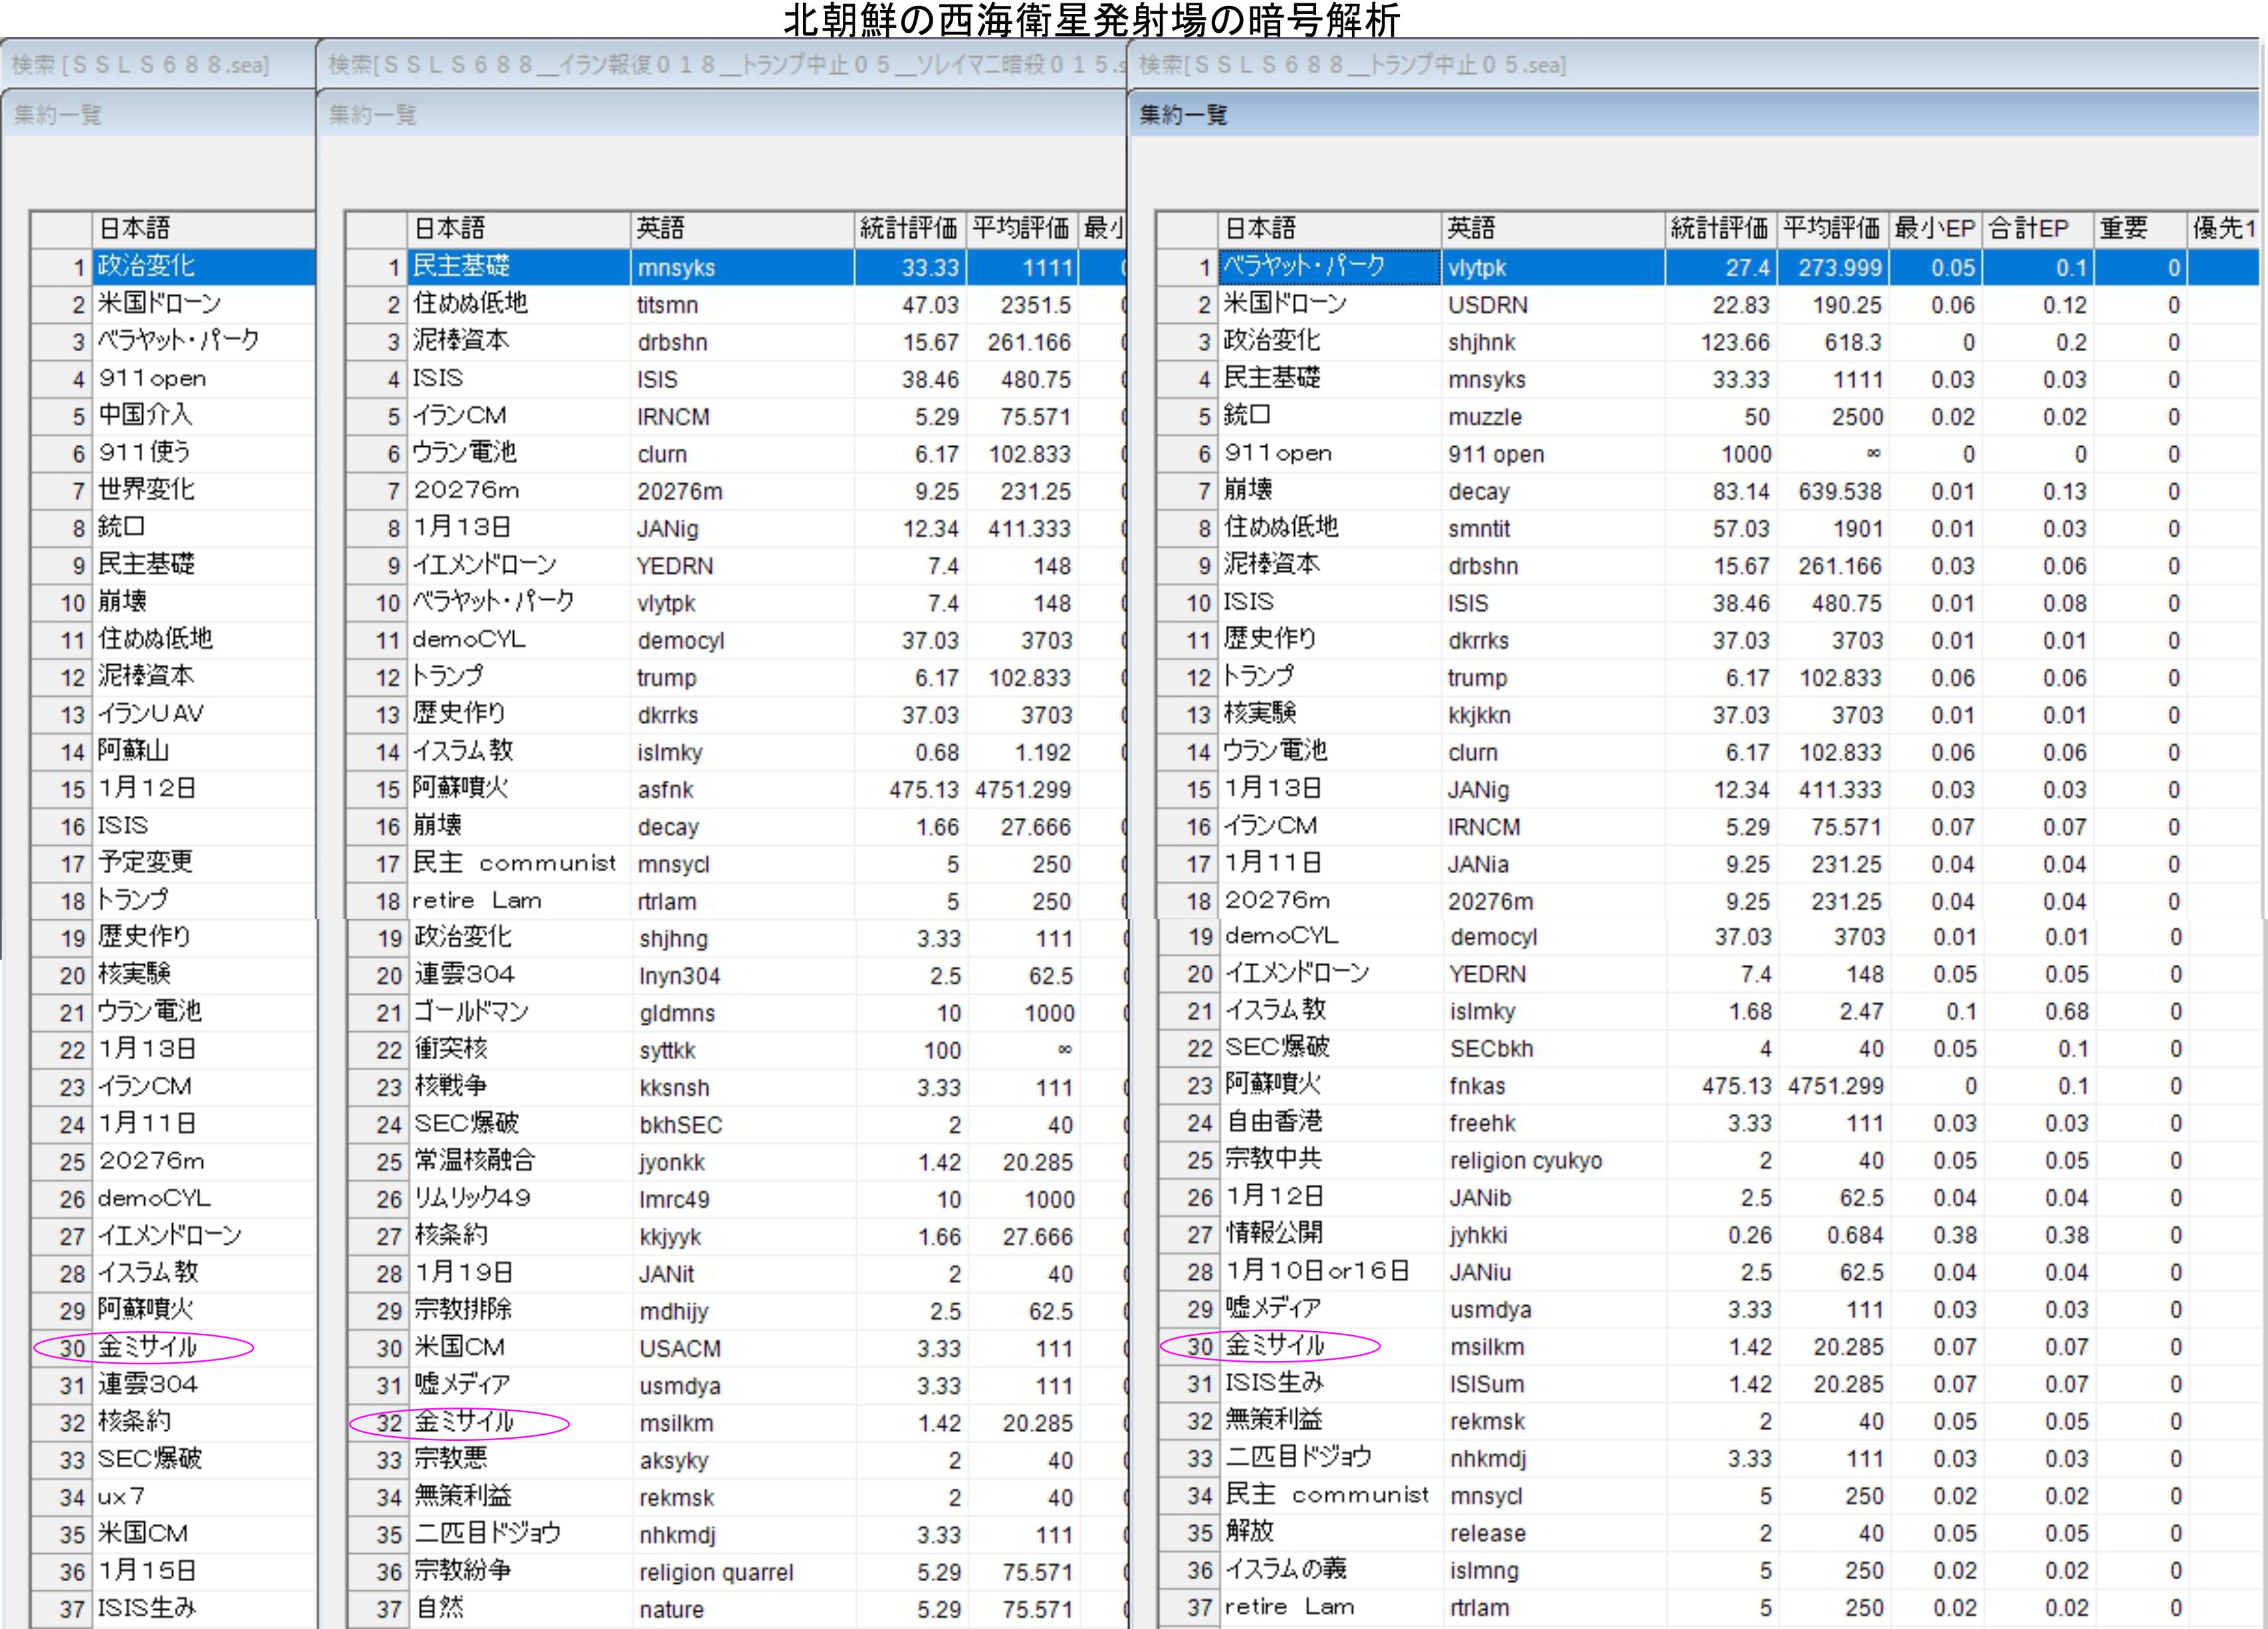Click the 集約一覧 panel header at right
This screenshot has width=2268, height=1629.
(1184, 115)
